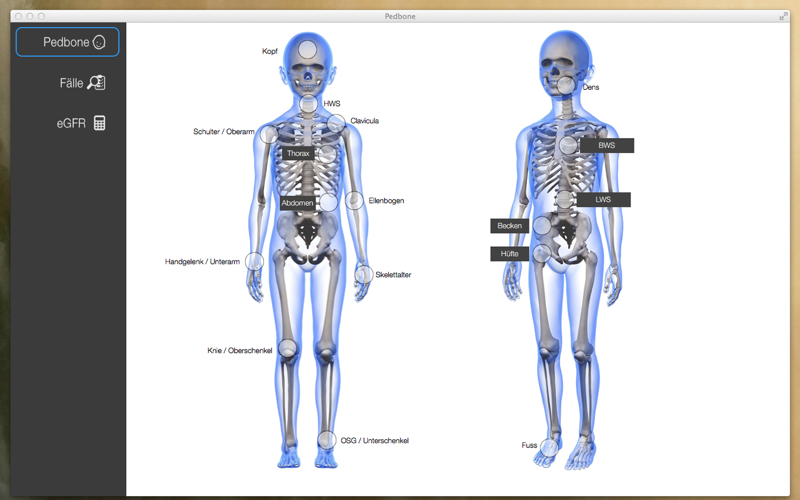Click the OSG / Unterschenkel text label

pos(374,440)
